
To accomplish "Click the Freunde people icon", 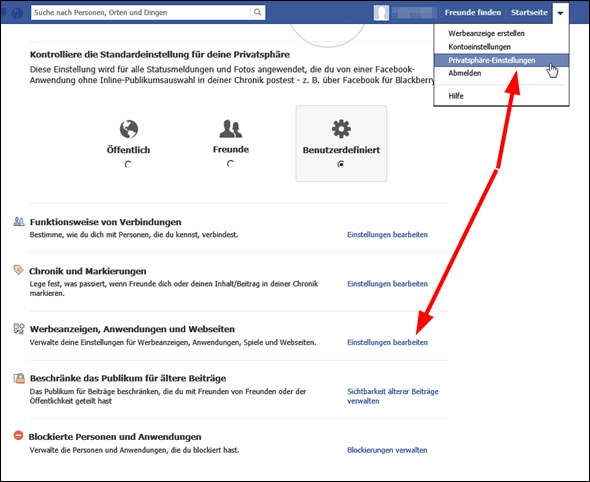I will (231, 129).
